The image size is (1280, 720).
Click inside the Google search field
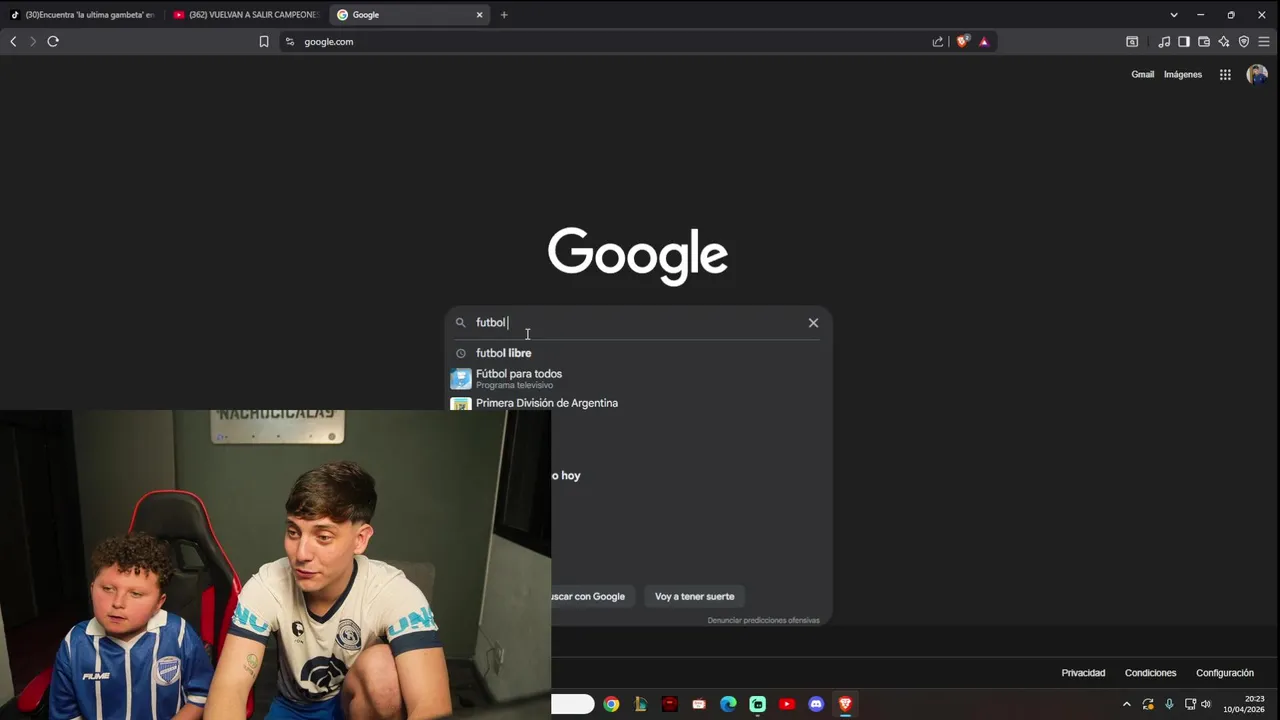[x=638, y=323]
